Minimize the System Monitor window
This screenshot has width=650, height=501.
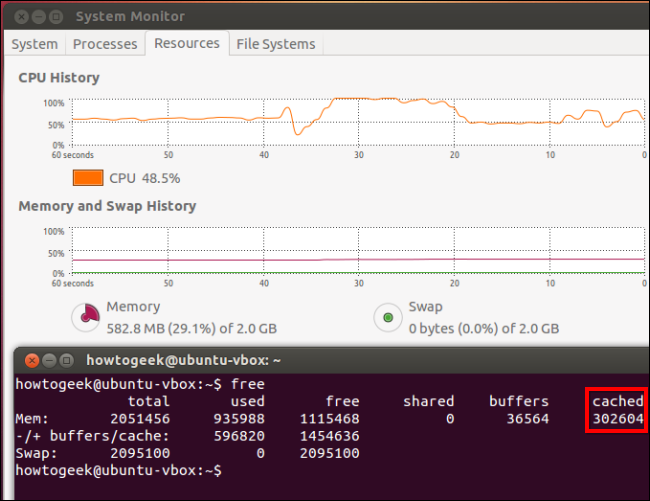[x=39, y=17]
